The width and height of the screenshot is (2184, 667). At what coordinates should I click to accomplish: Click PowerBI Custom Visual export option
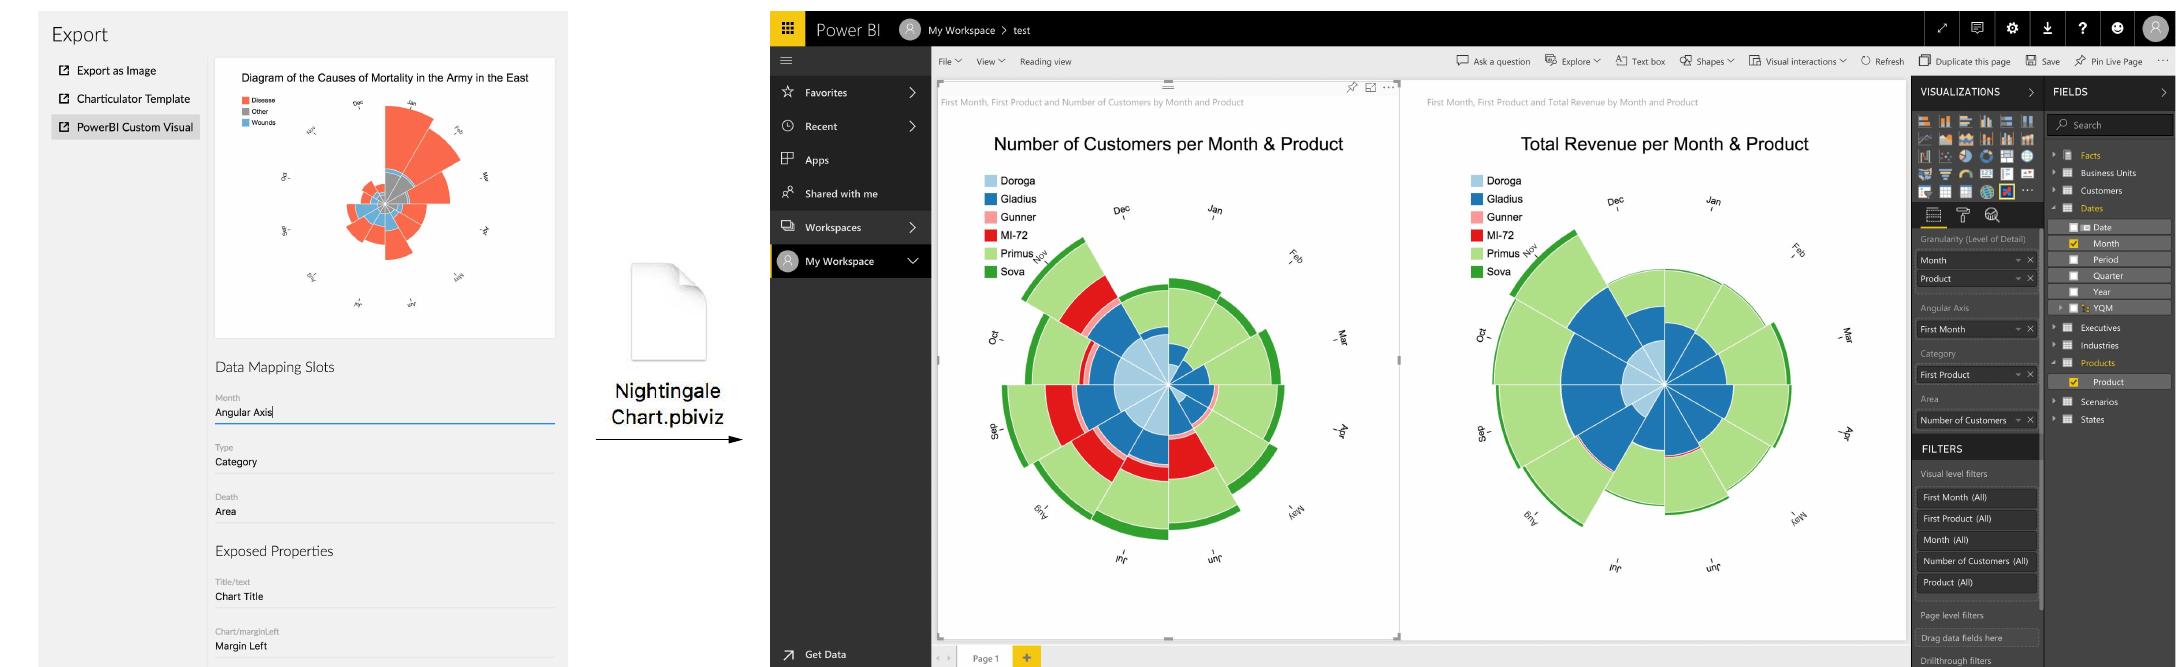click(126, 127)
